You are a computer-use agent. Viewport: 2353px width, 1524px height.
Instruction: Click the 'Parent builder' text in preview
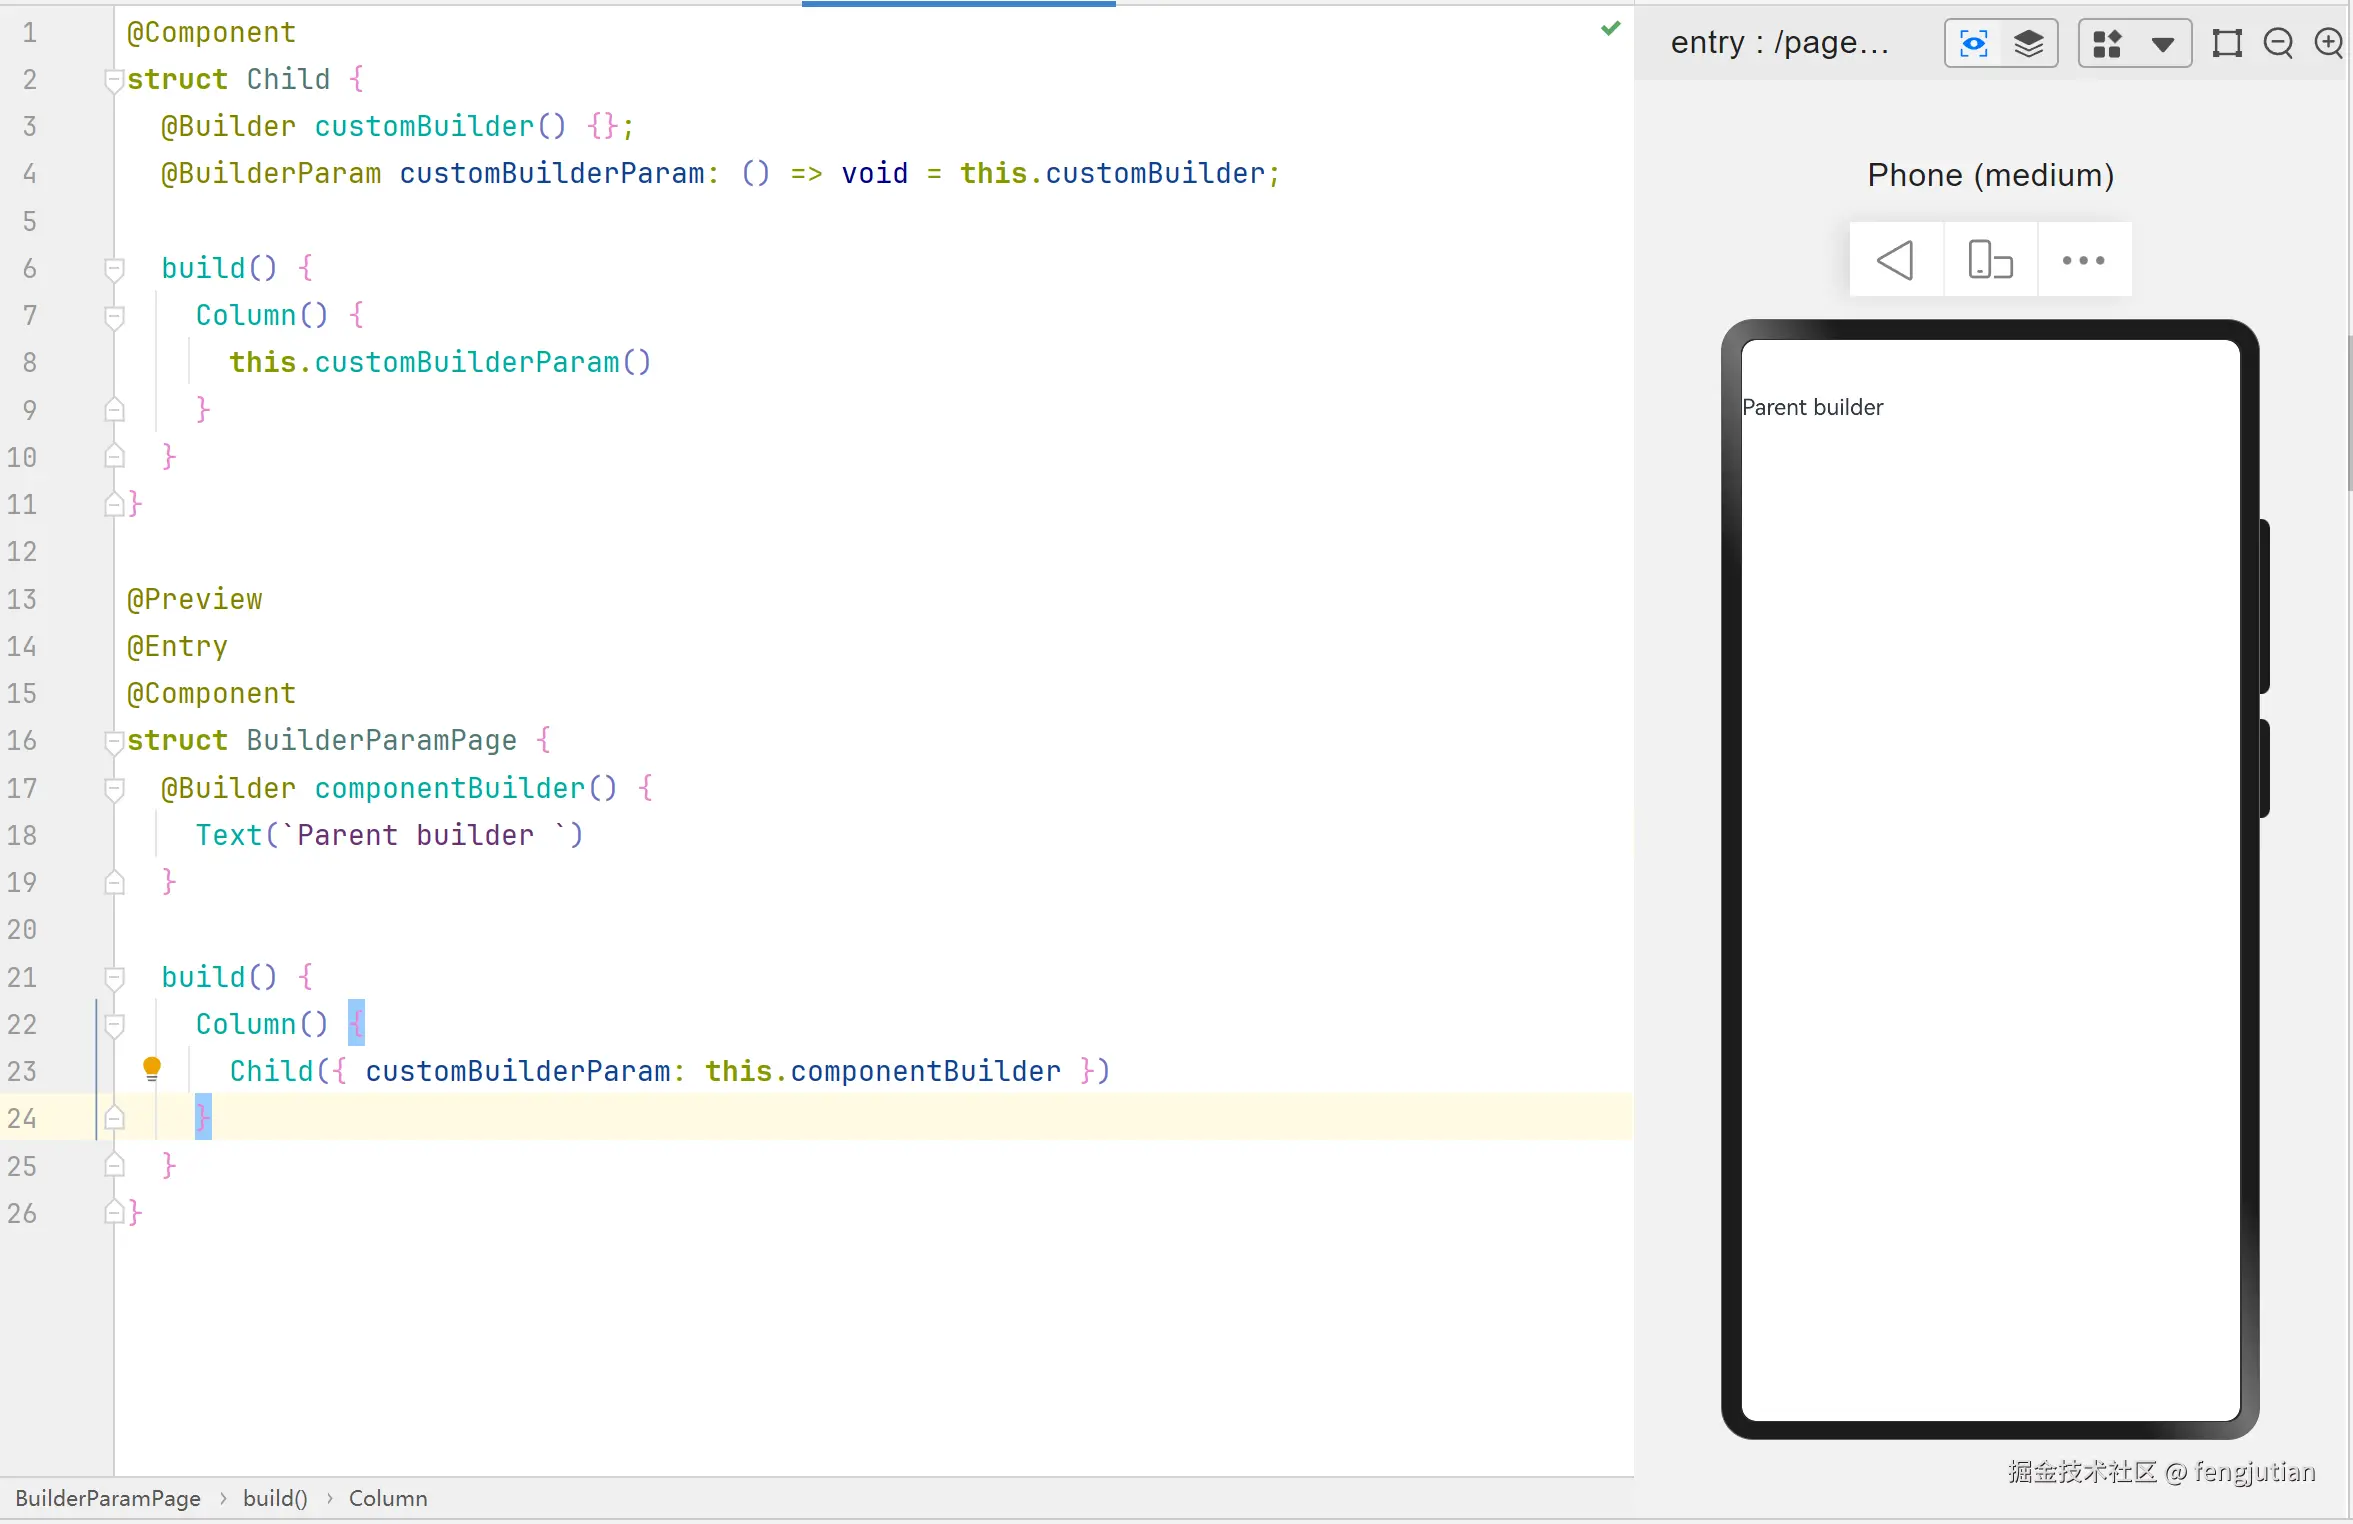click(1812, 407)
